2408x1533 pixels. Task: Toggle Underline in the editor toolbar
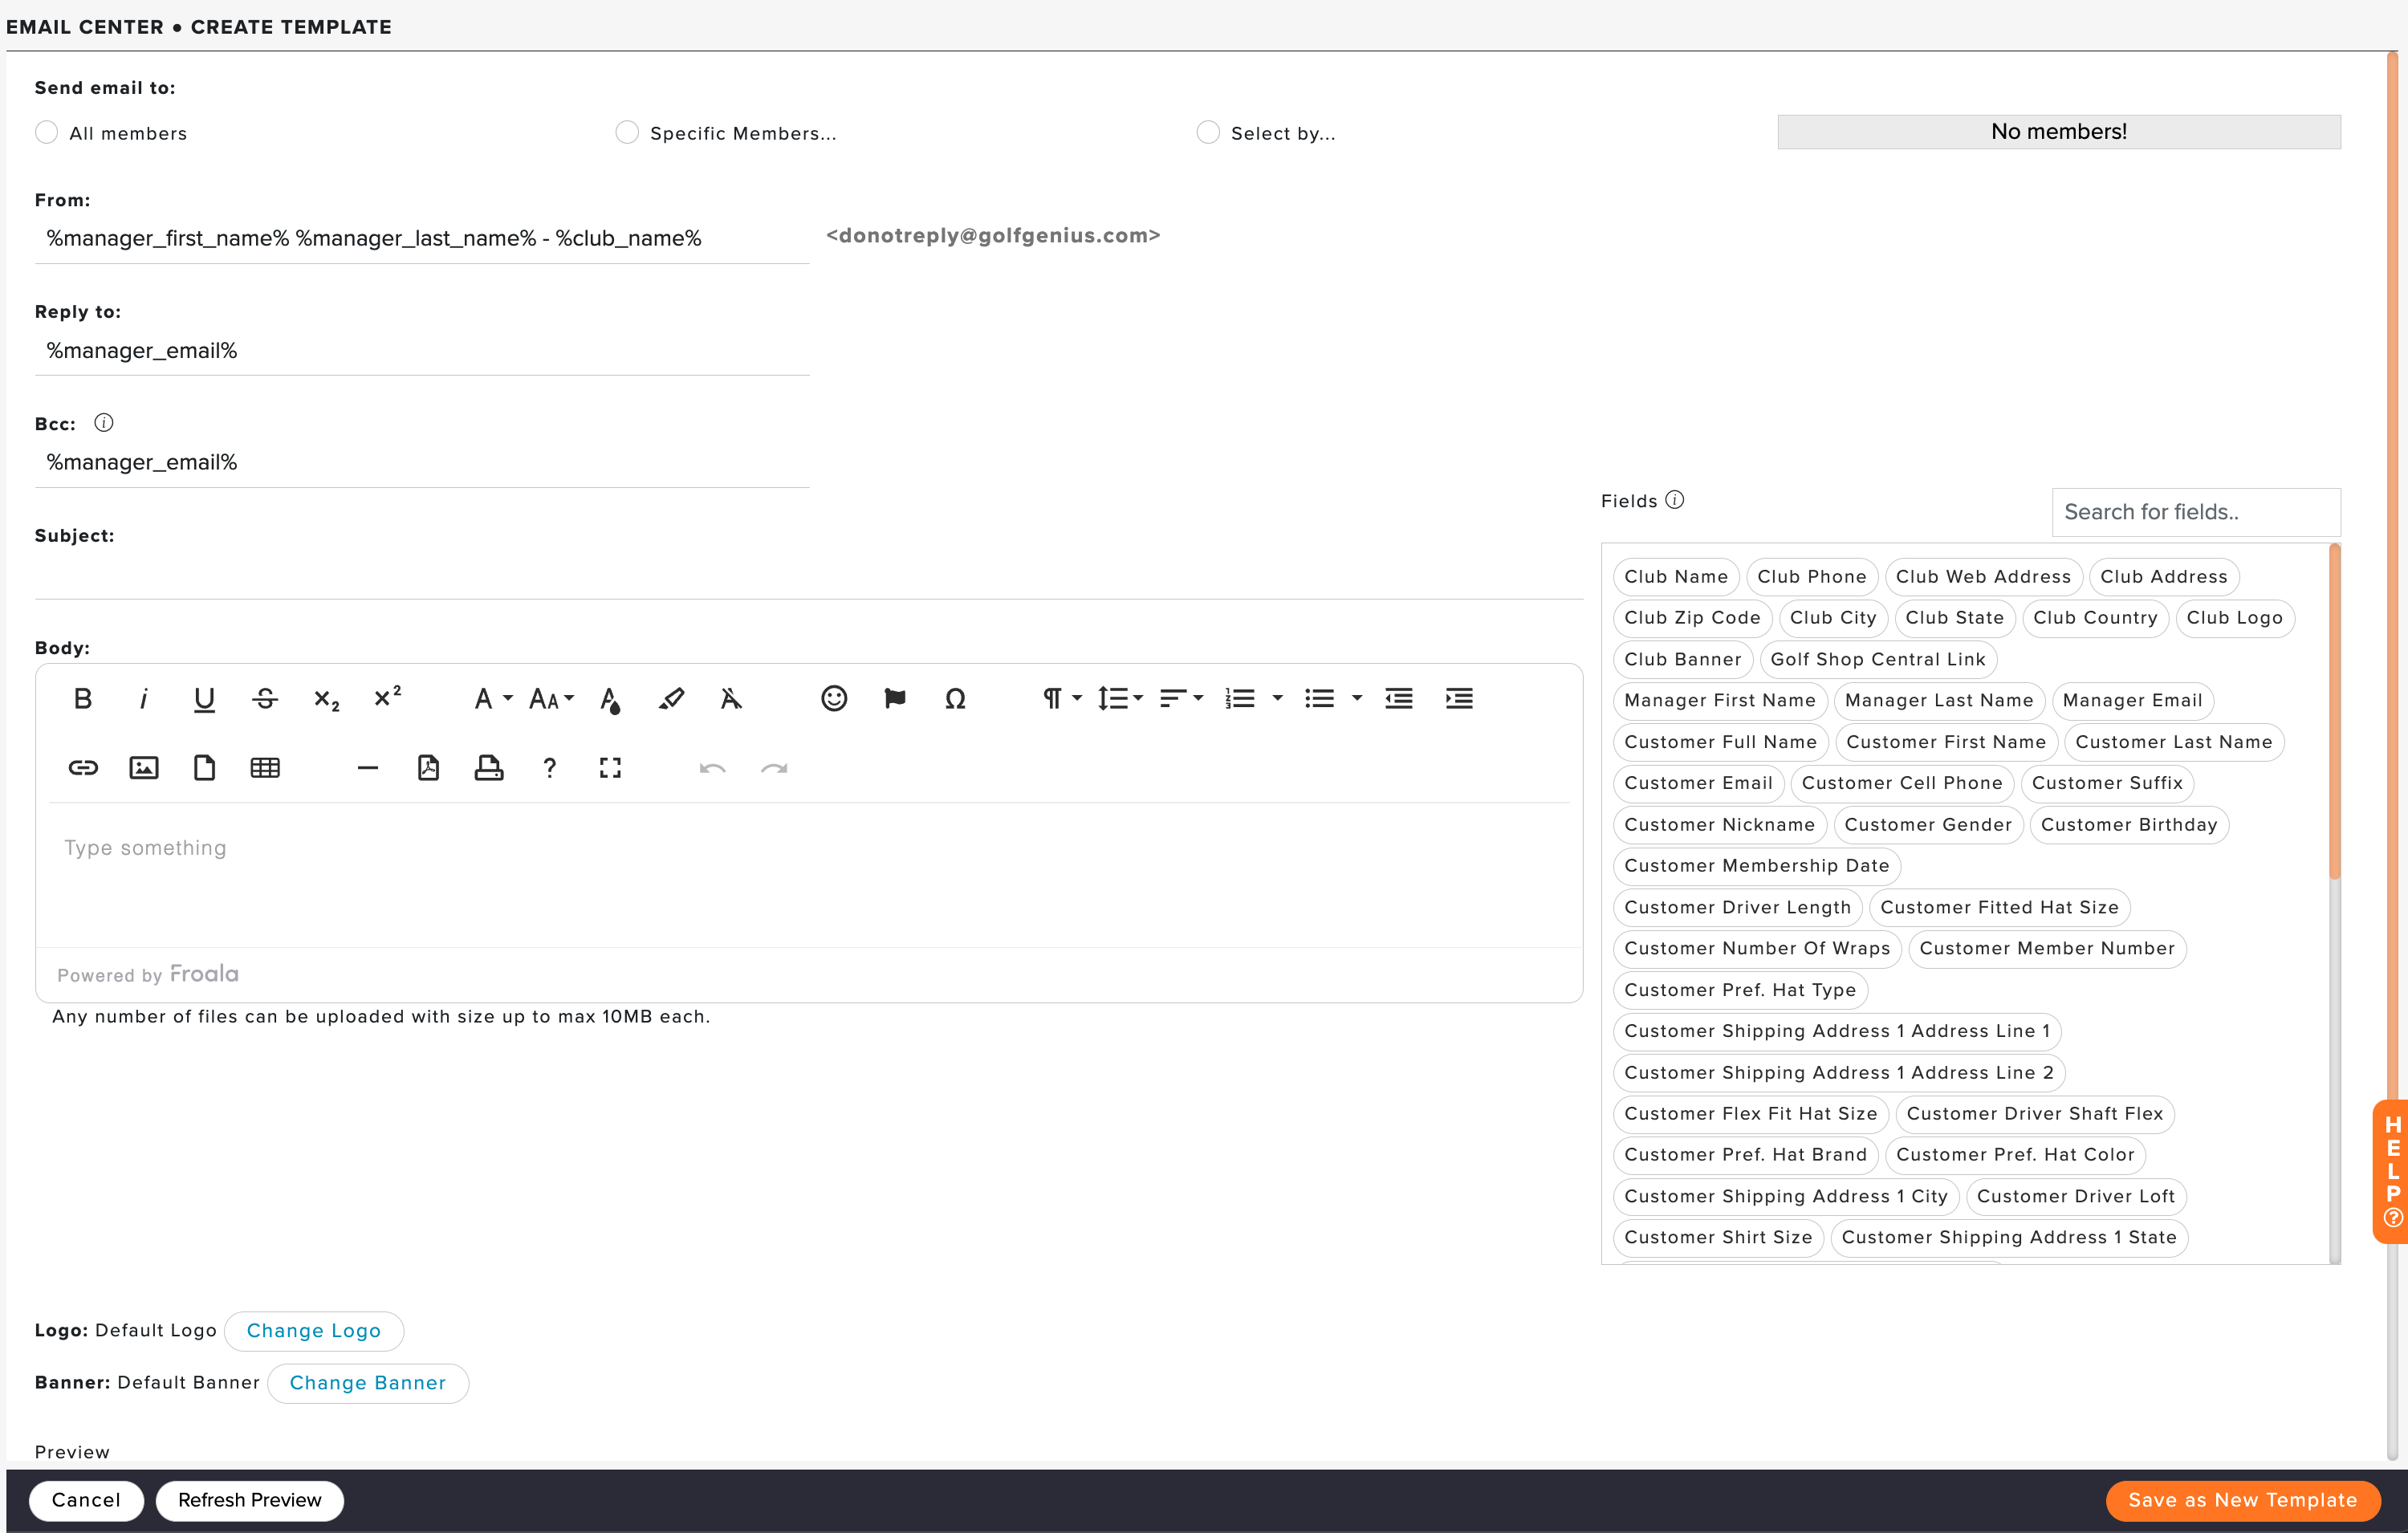click(x=204, y=699)
